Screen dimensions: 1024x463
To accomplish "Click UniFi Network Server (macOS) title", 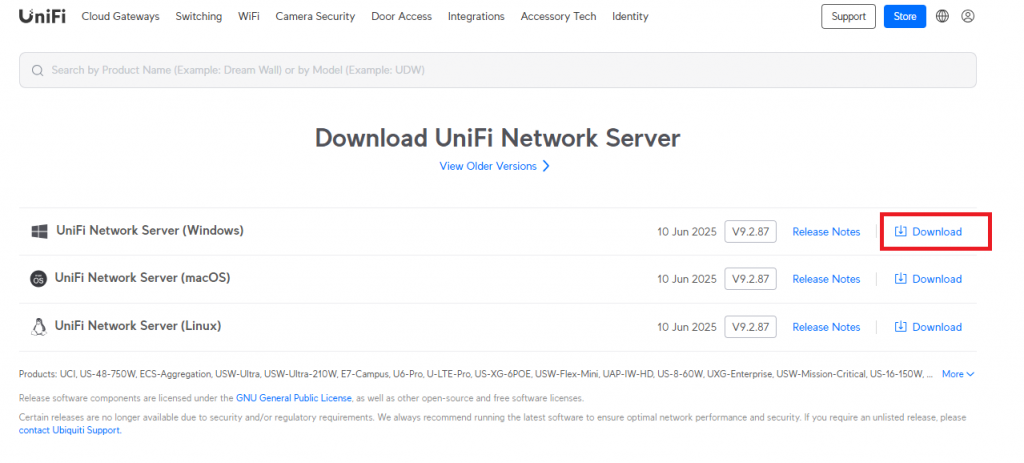I will 142,278.
